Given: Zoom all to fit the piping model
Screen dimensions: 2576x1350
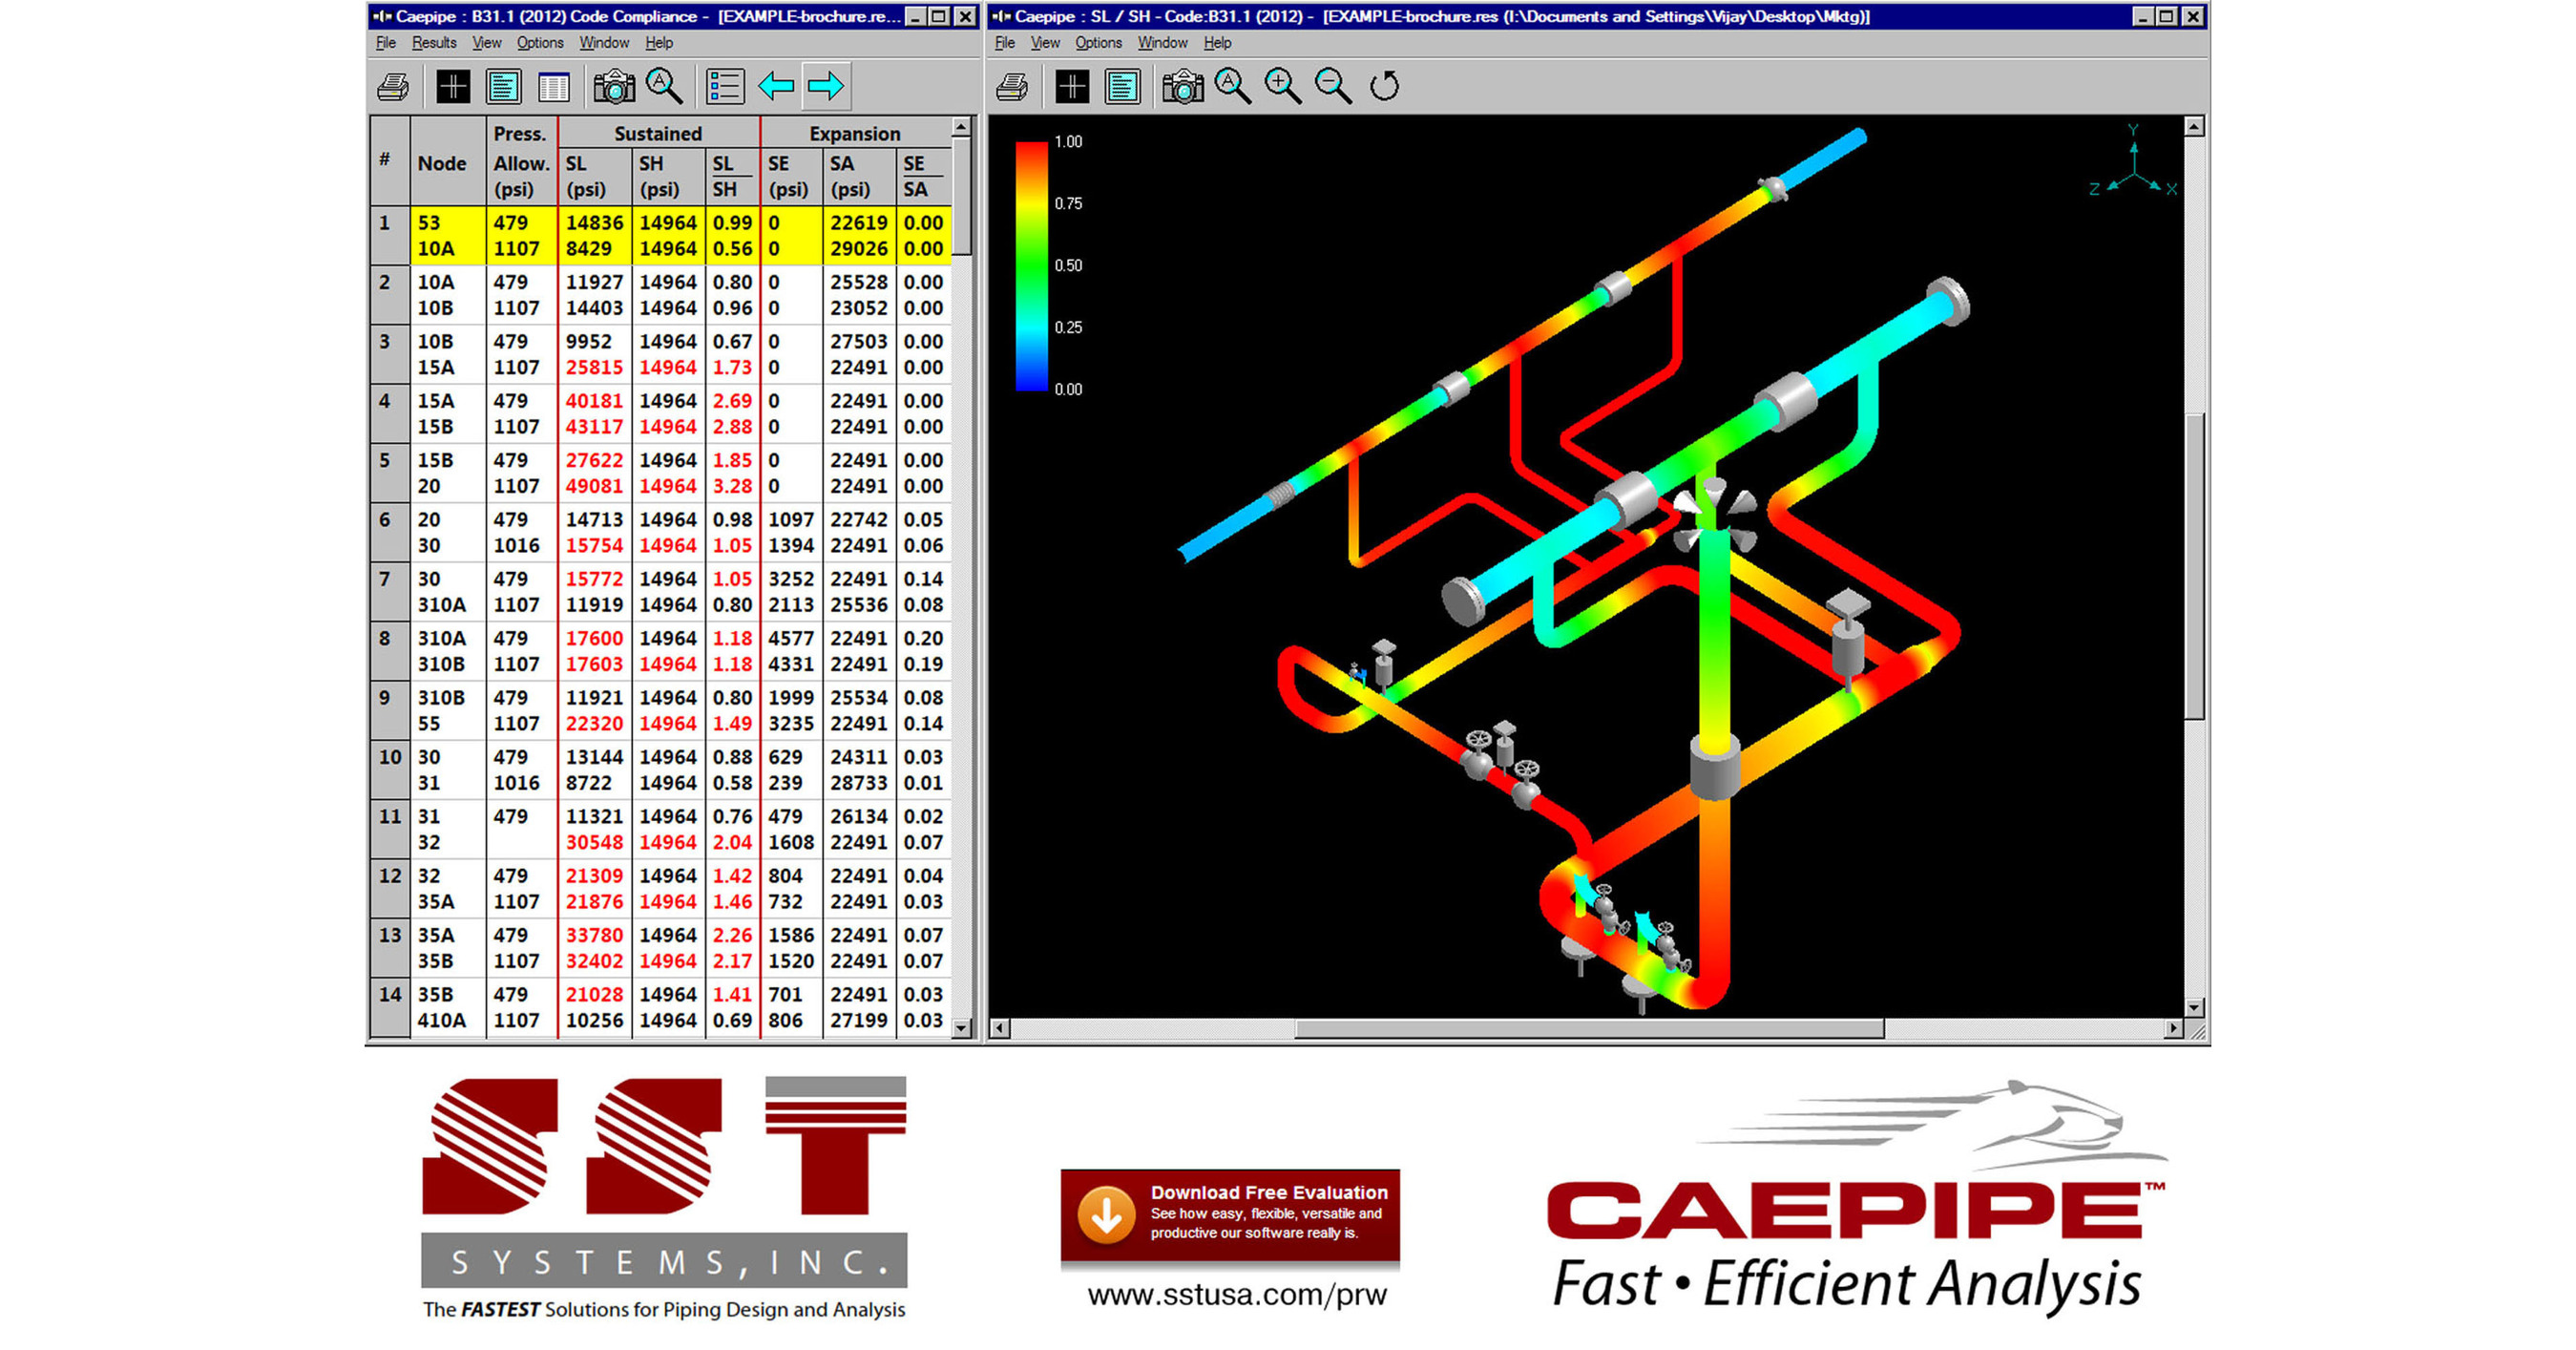Looking at the screenshot, I should point(1233,87).
